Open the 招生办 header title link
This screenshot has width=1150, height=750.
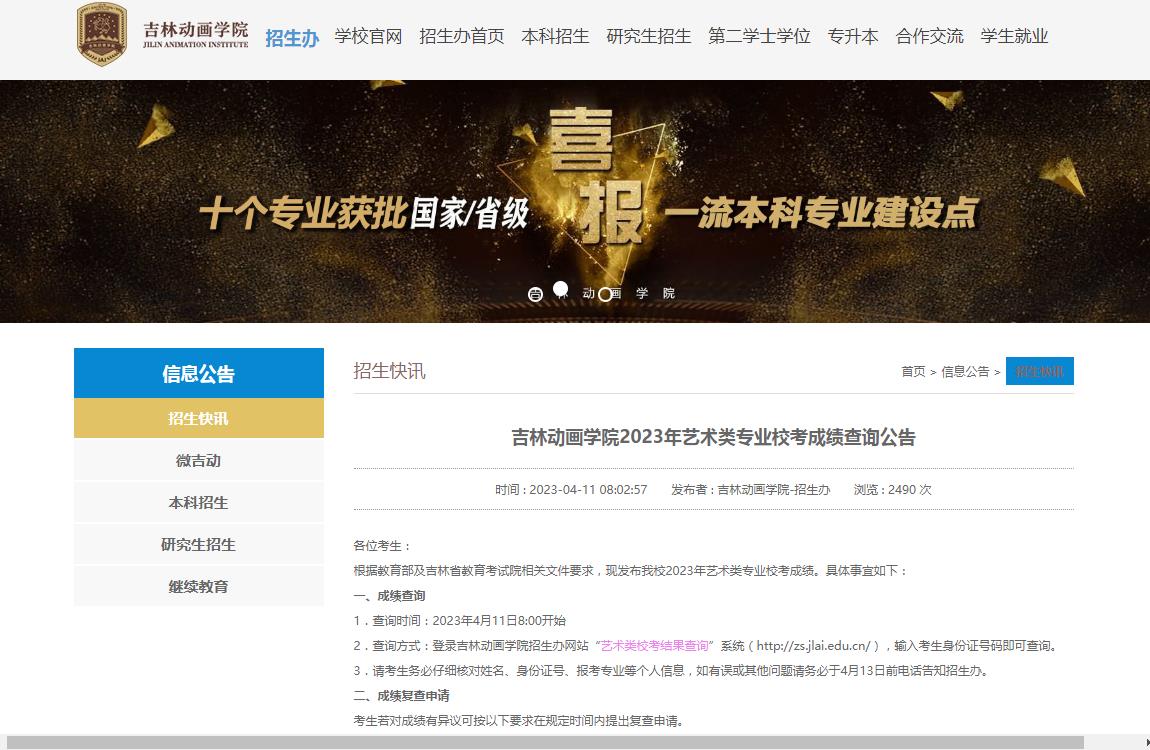point(292,37)
